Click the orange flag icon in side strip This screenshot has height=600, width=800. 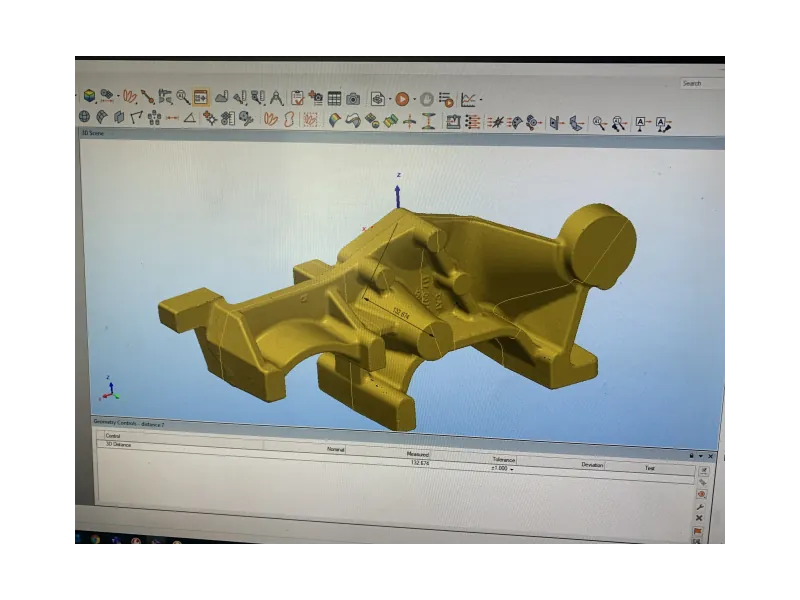pos(698,531)
